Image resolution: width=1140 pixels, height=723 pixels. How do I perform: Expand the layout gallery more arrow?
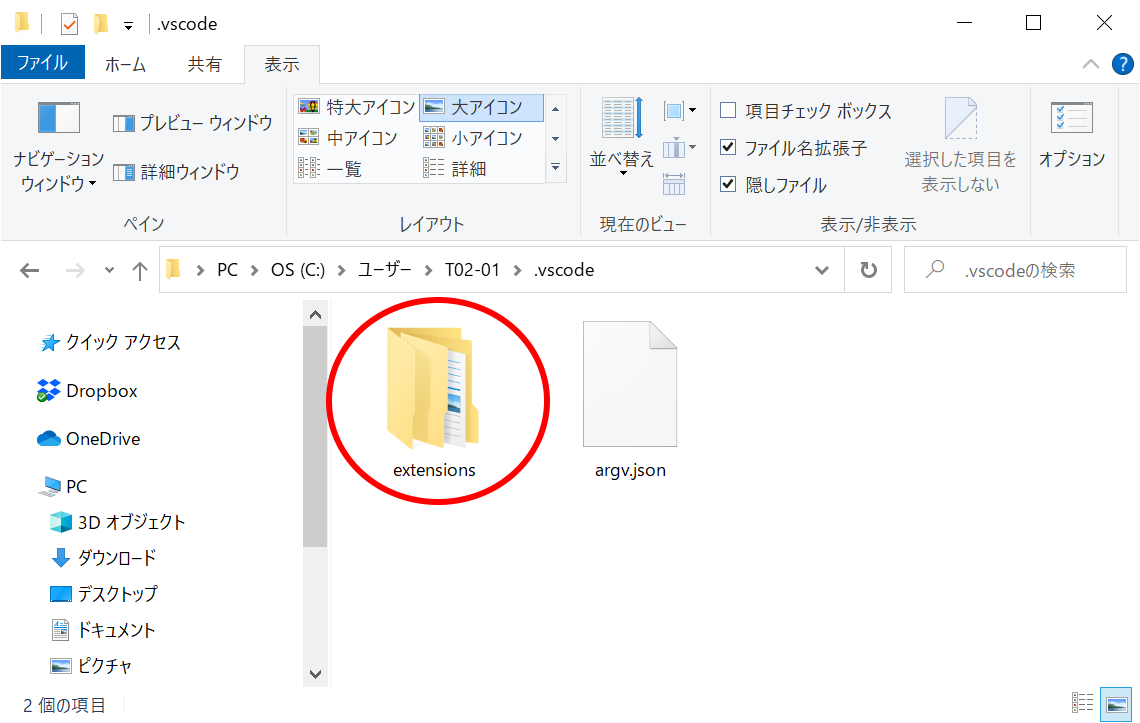tap(556, 168)
